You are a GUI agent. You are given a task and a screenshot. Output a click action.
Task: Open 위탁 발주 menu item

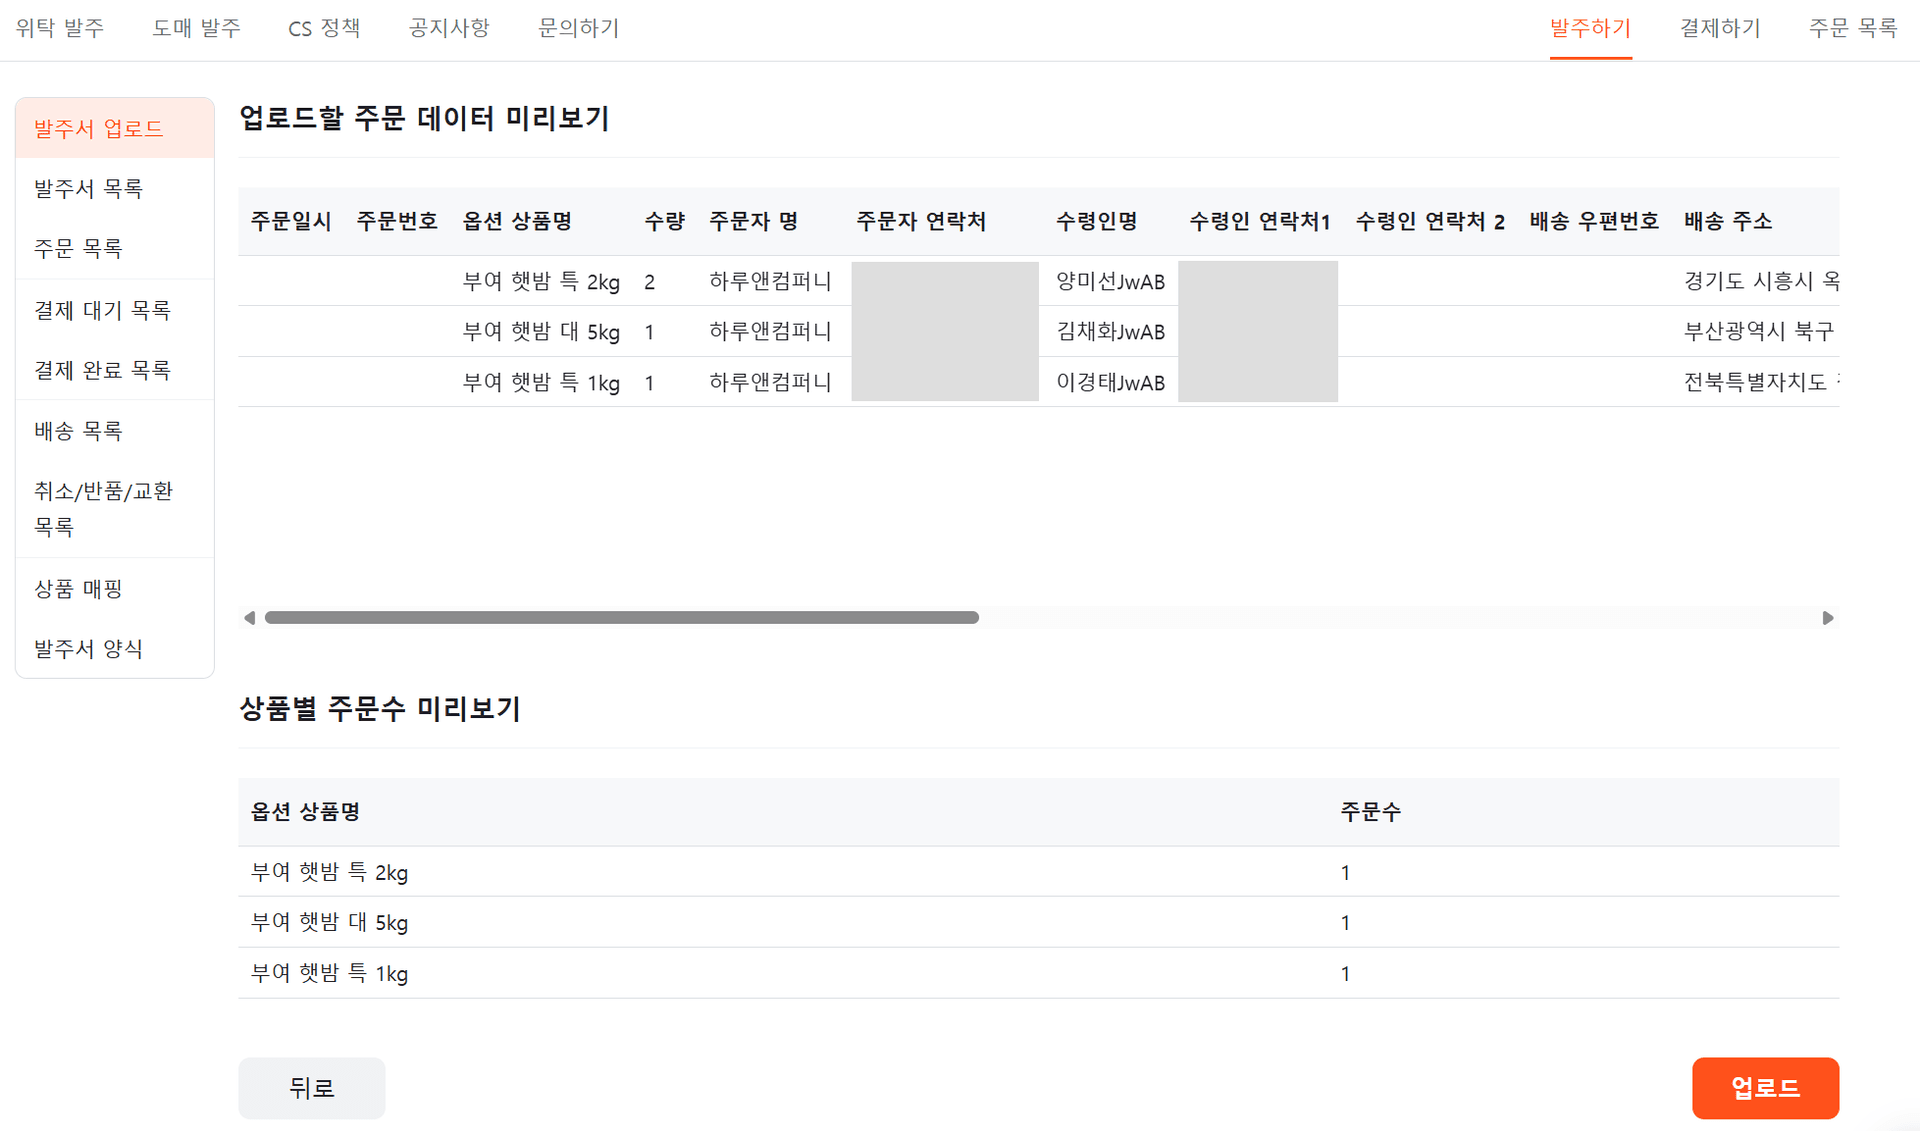(x=59, y=29)
